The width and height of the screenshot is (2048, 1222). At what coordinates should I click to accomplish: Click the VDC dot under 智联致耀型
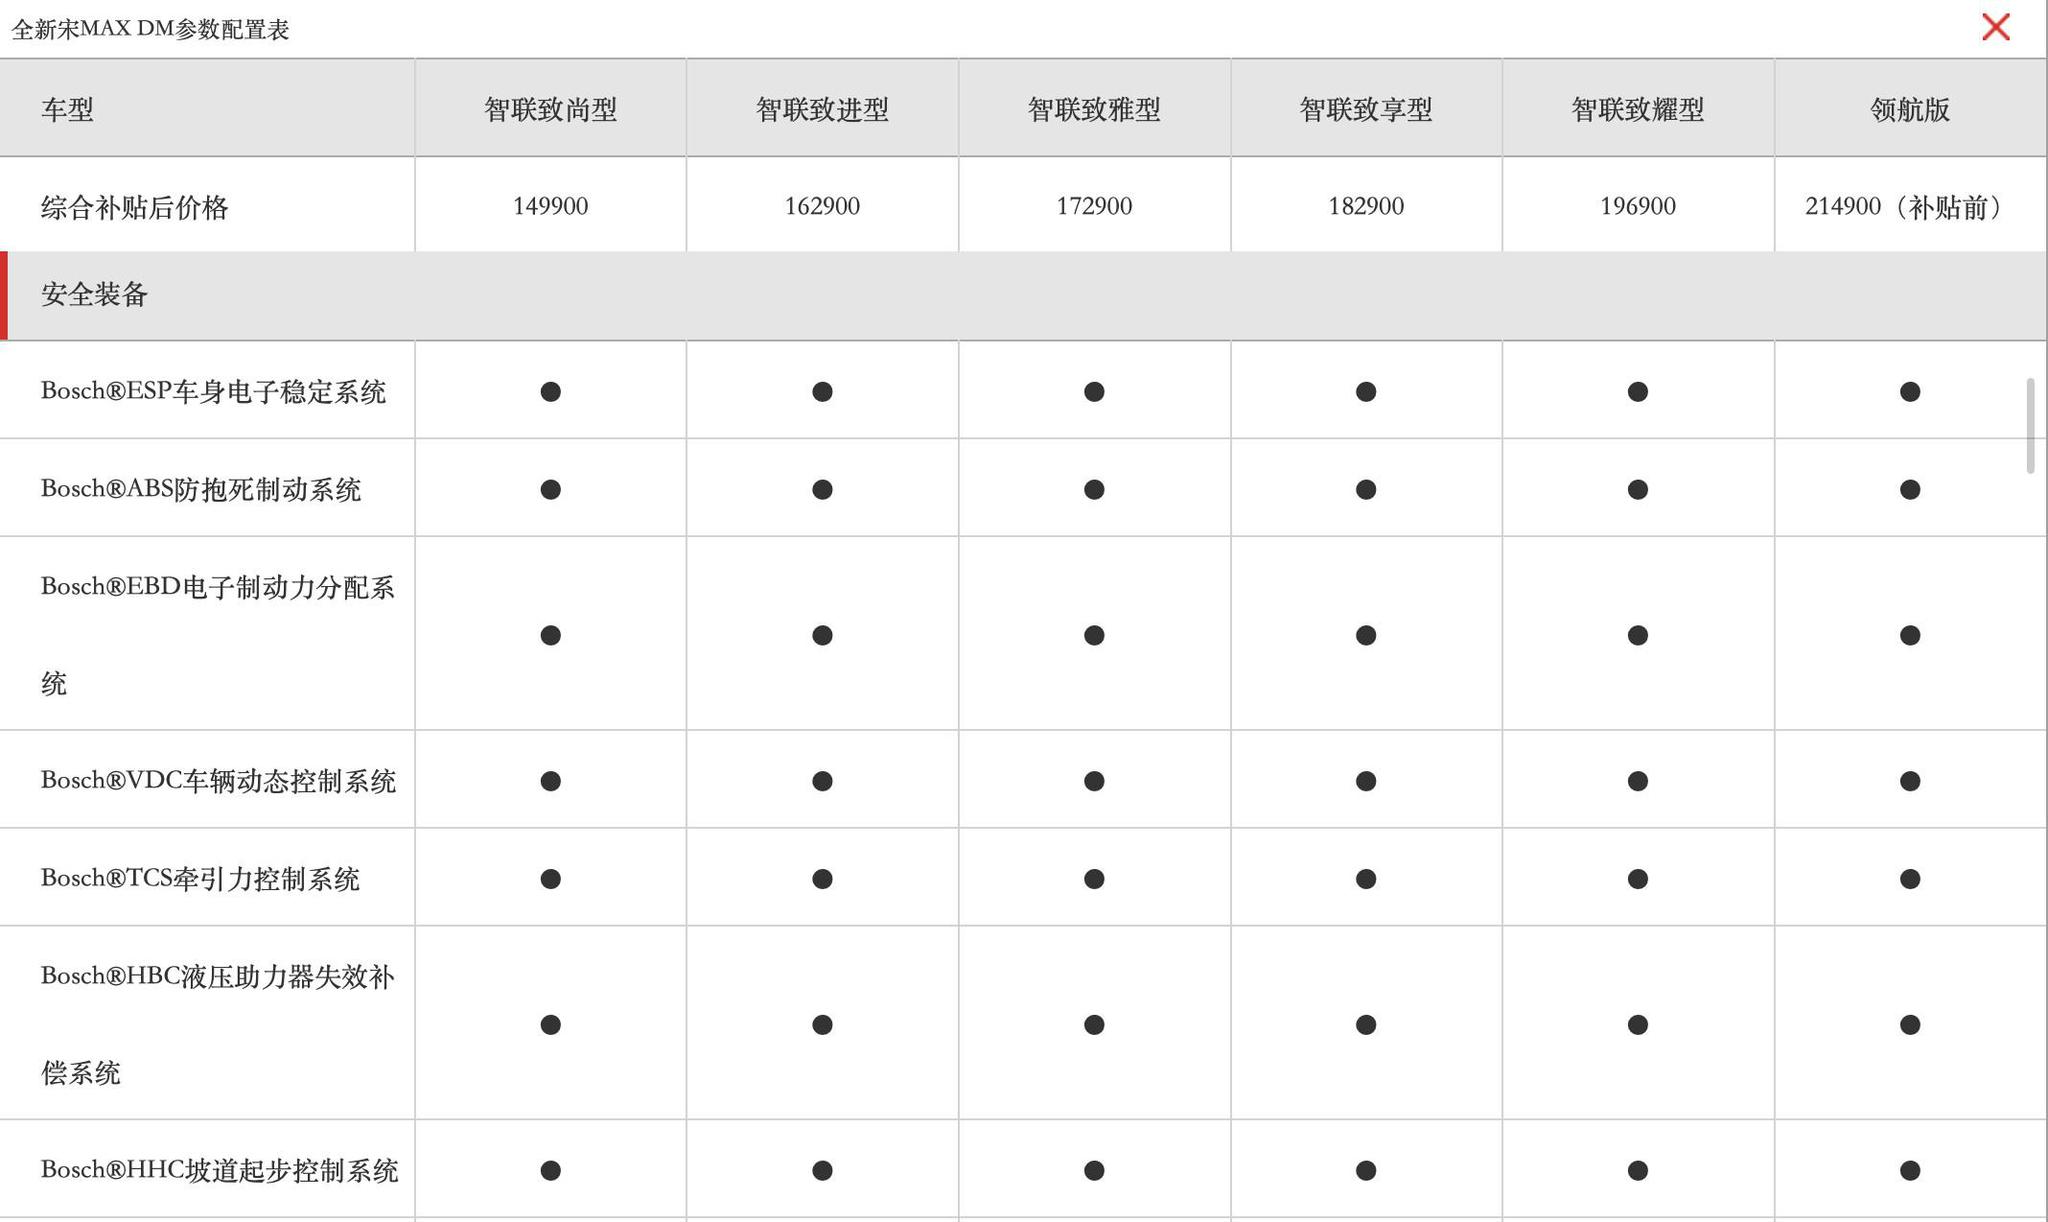[x=1637, y=781]
